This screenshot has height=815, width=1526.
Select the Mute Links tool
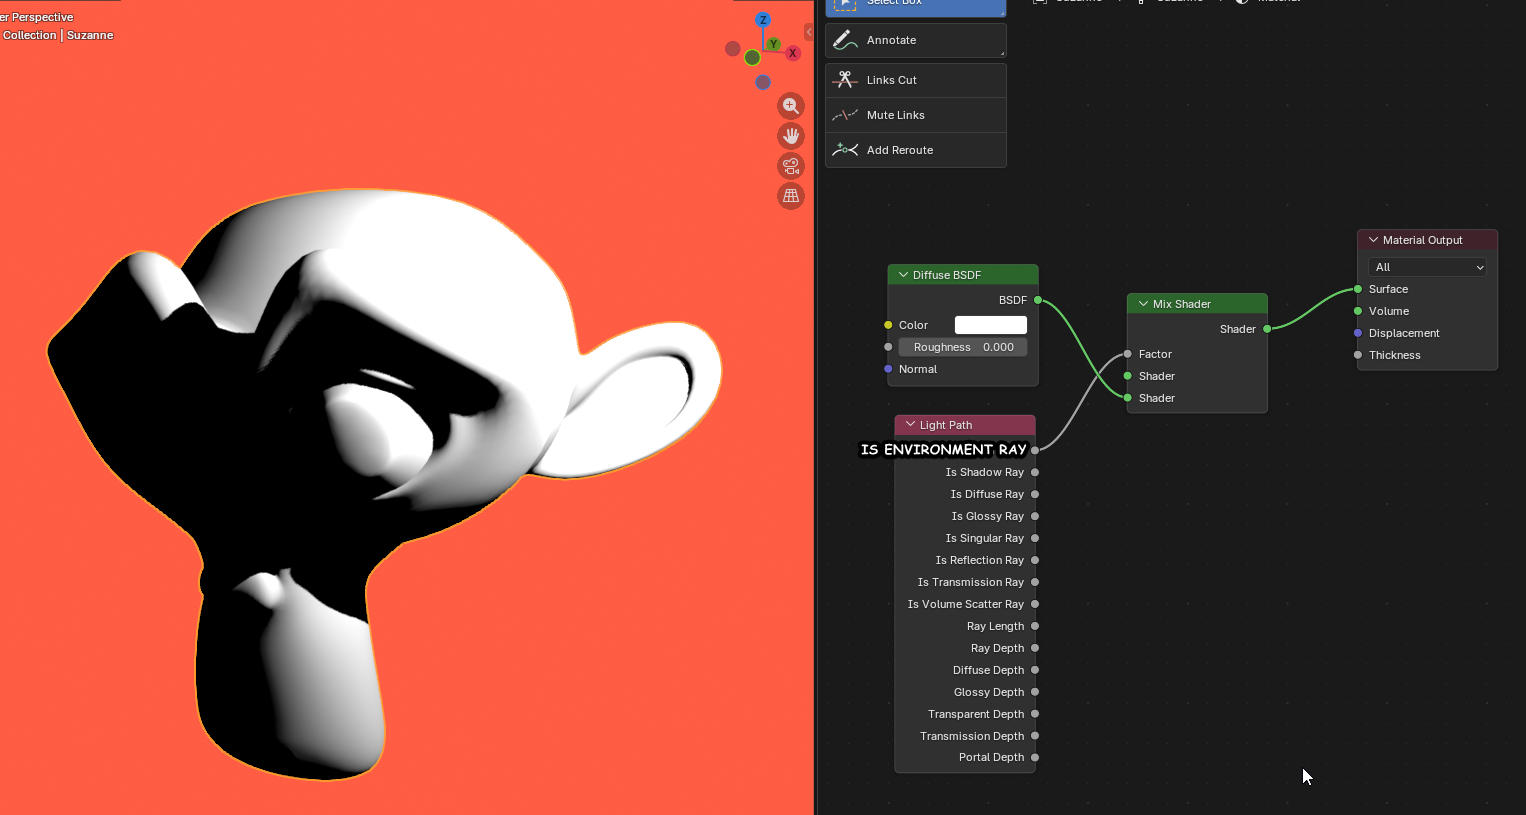coord(915,115)
